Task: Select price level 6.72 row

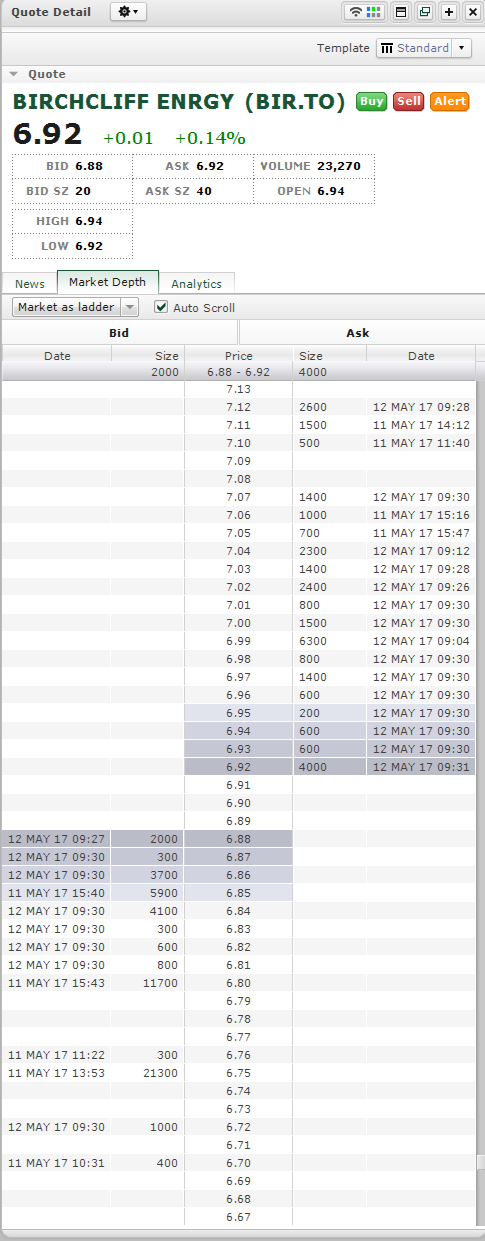Action: coord(239,1127)
